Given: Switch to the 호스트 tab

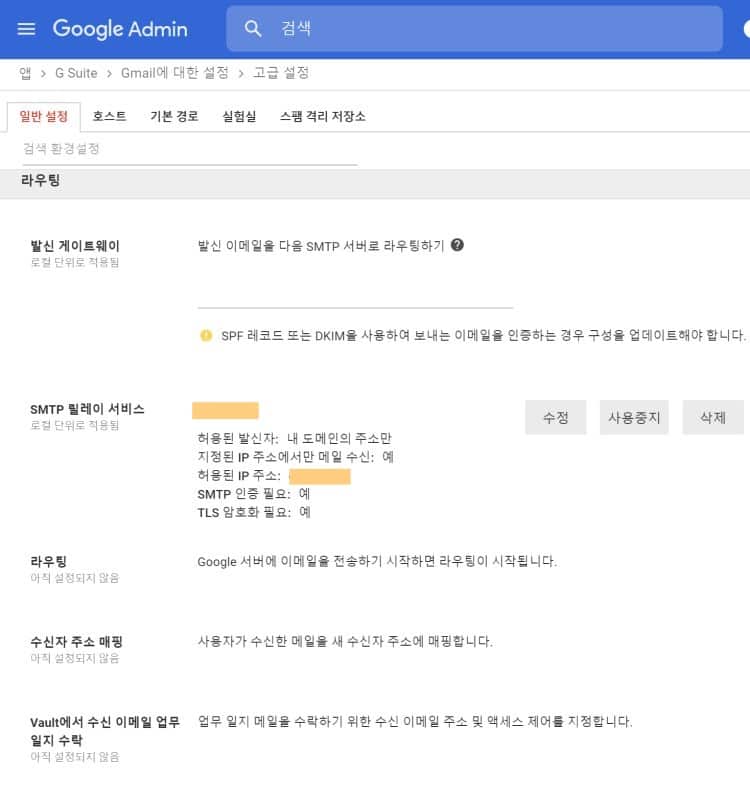Looking at the screenshot, I should click(x=109, y=116).
